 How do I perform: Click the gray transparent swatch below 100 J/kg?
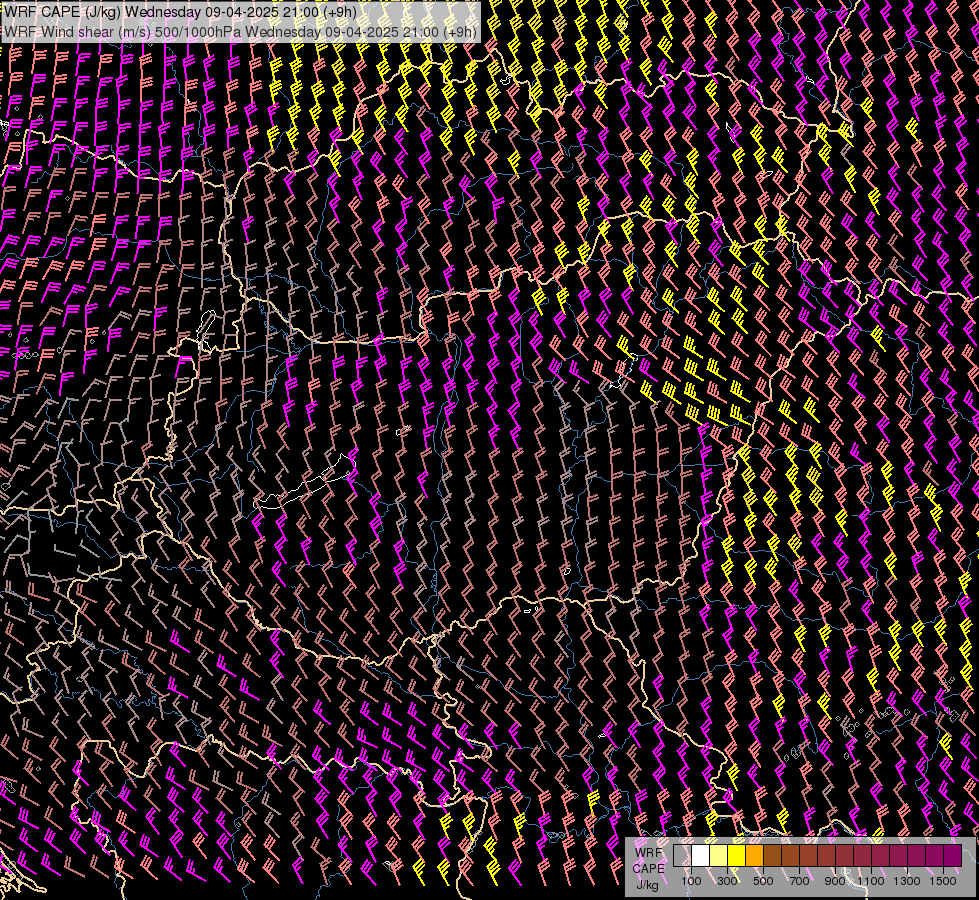682,856
